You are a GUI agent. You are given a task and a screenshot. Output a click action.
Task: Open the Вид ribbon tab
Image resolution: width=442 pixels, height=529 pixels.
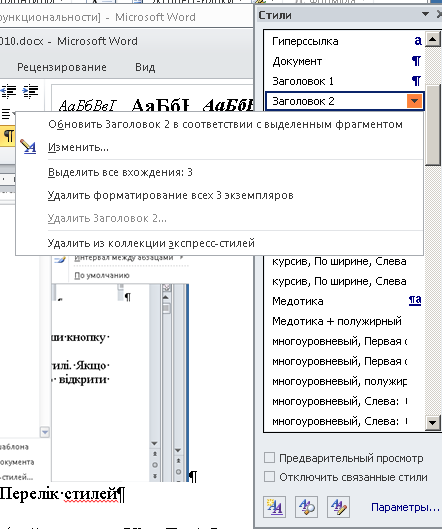pos(145,67)
